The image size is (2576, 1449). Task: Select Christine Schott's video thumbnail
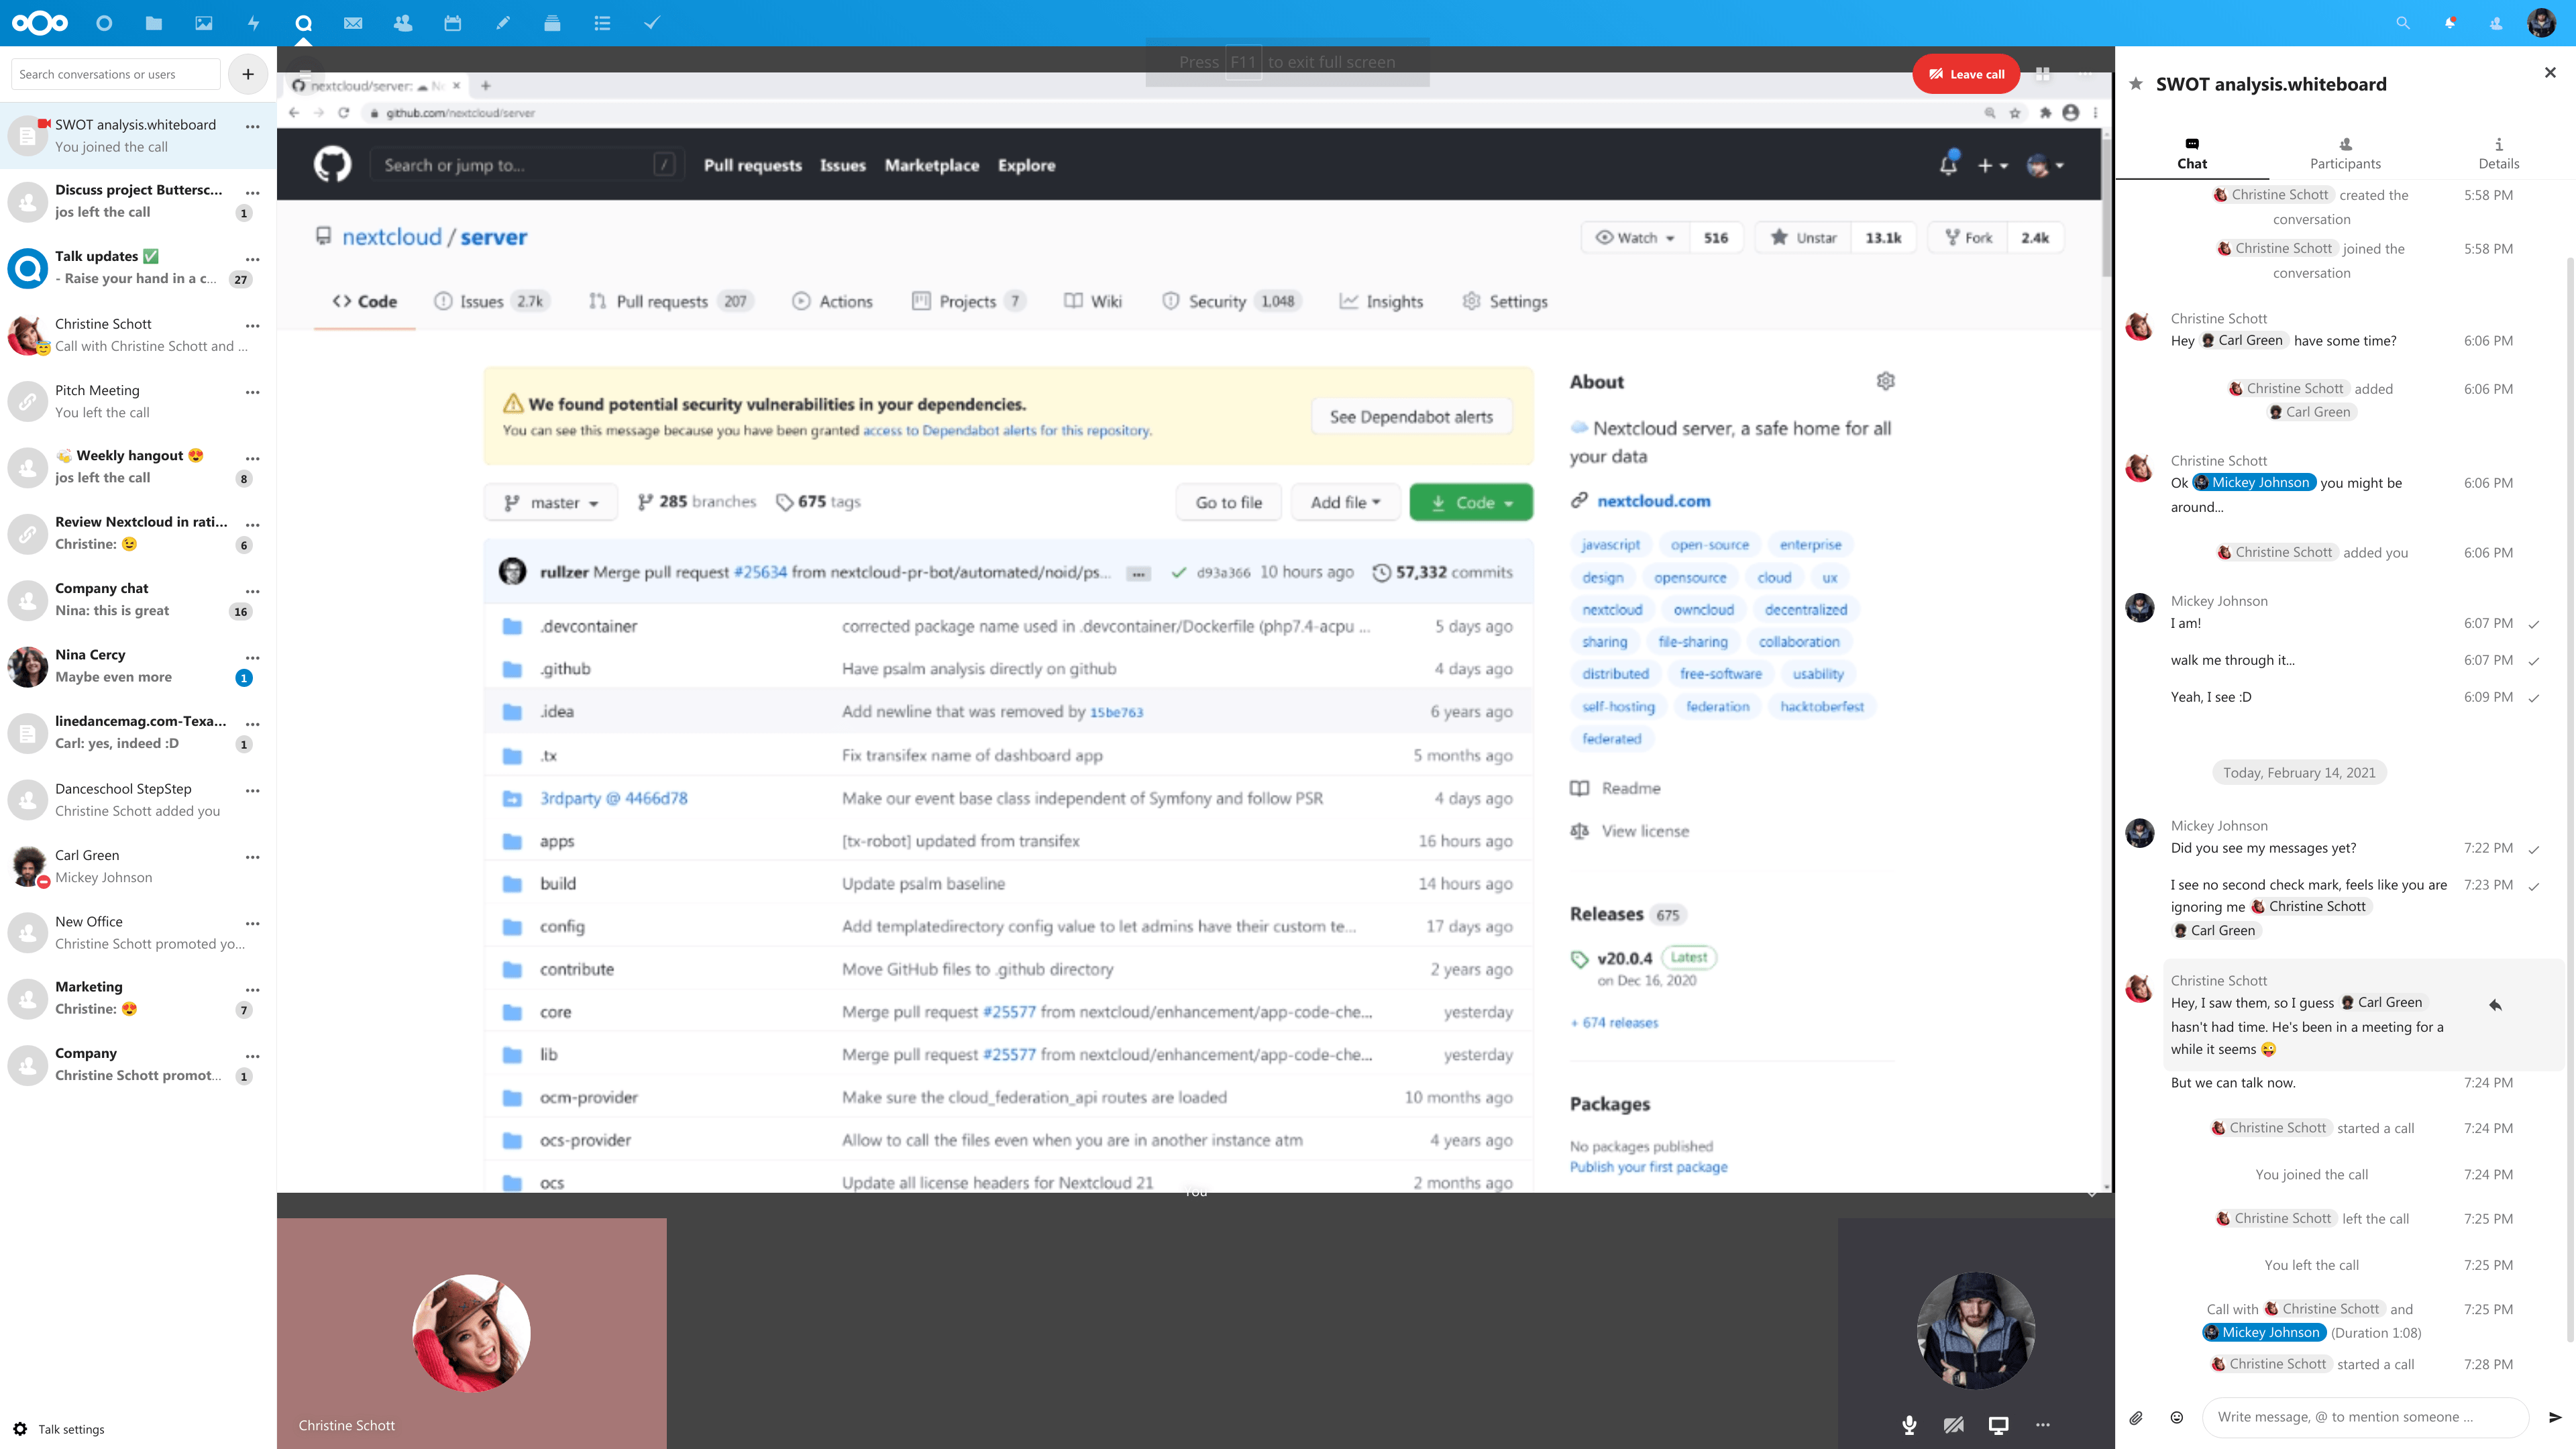tap(472, 1333)
